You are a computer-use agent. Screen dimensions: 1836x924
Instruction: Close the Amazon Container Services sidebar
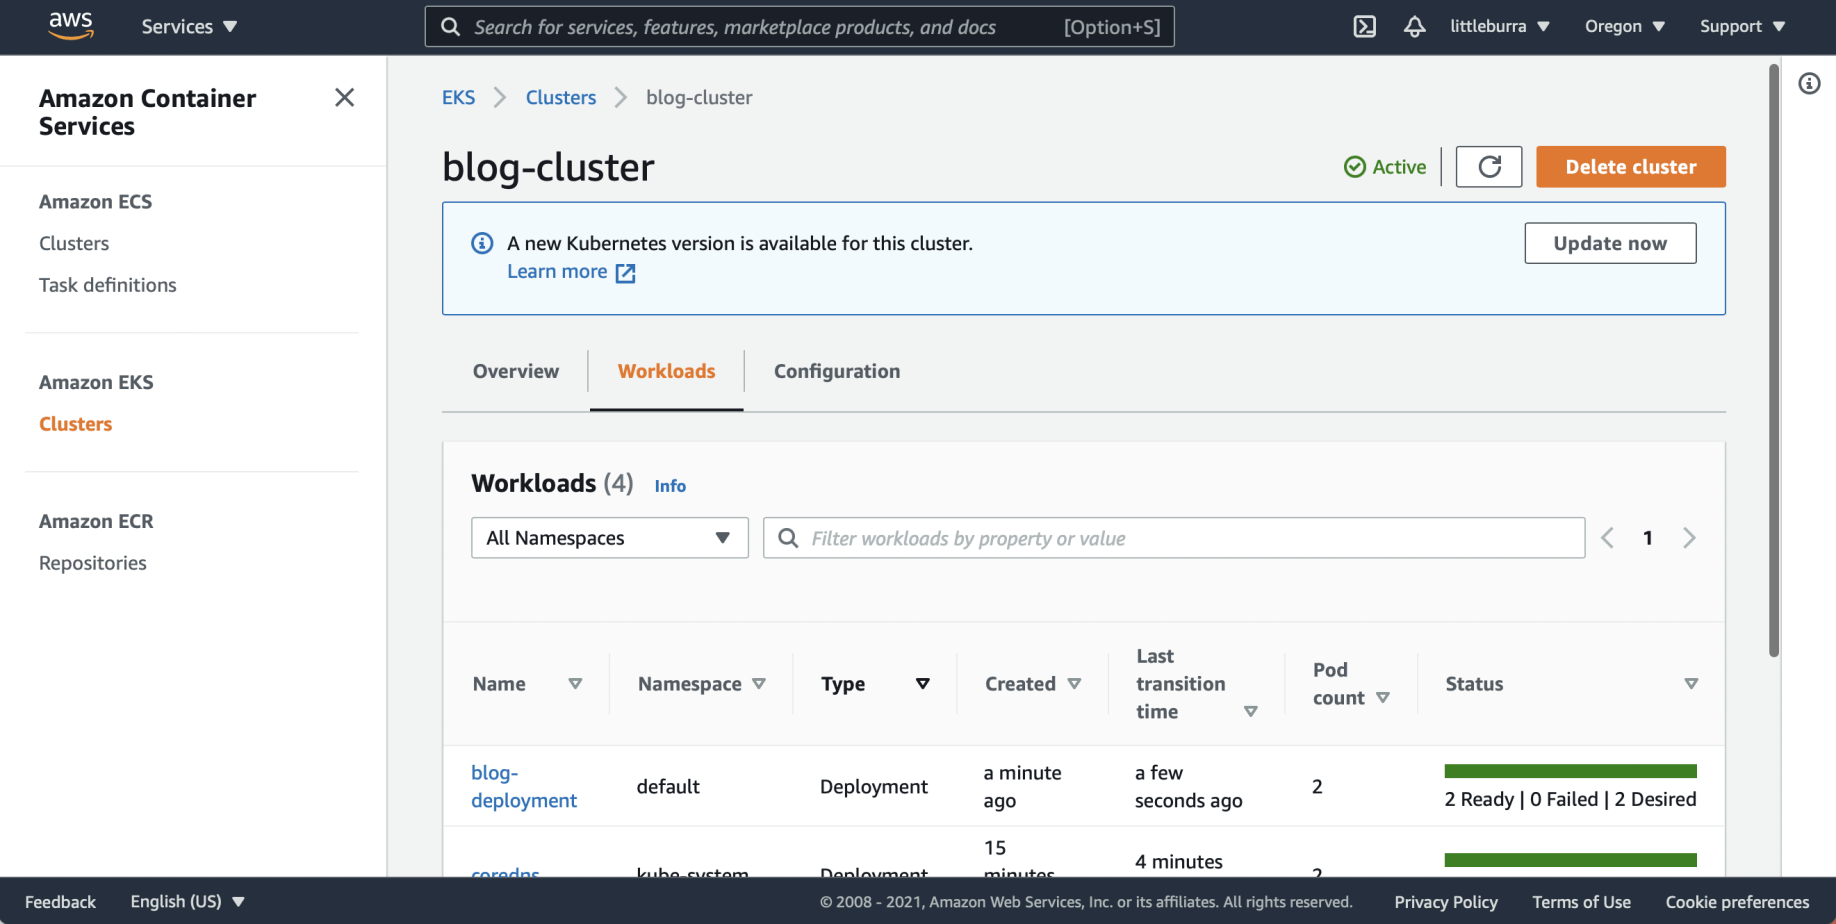(x=344, y=98)
